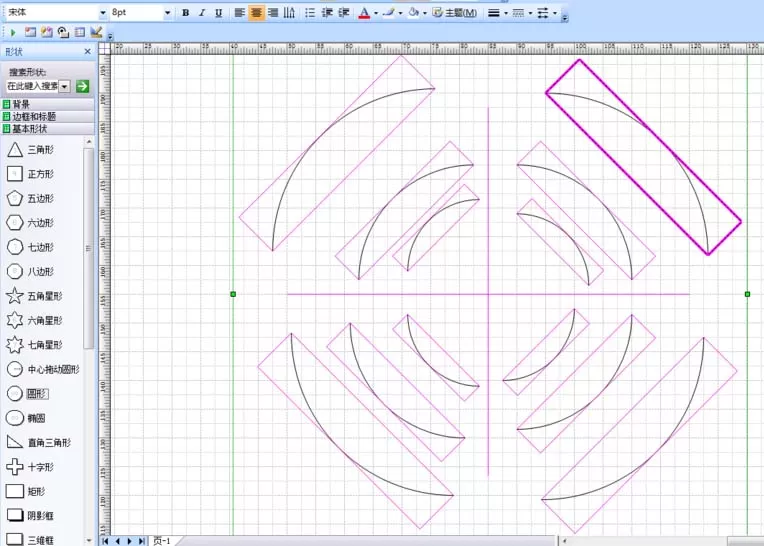
Task: Select the 椭圆 ellipse shape
Action: [x=26, y=418]
